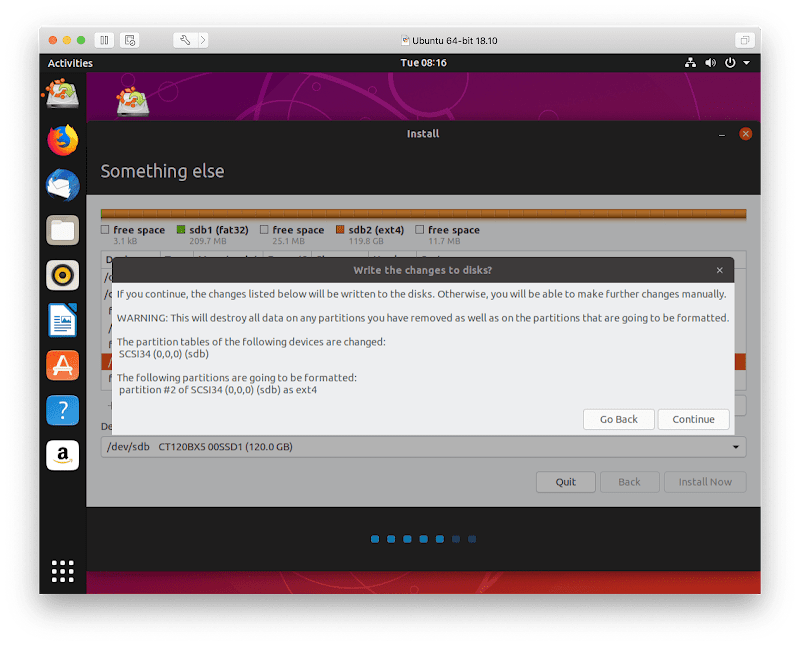Image resolution: width=800 pixels, height=646 pixels.
Task: Open the network status icon in top bar
Action: tap(690, 63)
